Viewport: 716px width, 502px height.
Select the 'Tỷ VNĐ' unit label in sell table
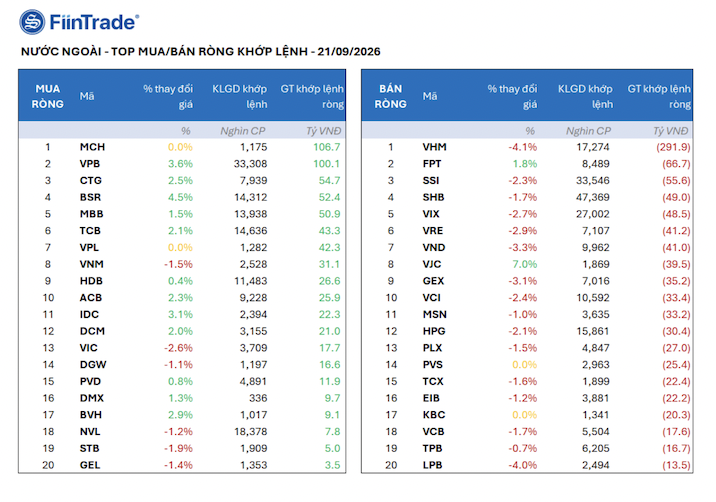point(670,131)
